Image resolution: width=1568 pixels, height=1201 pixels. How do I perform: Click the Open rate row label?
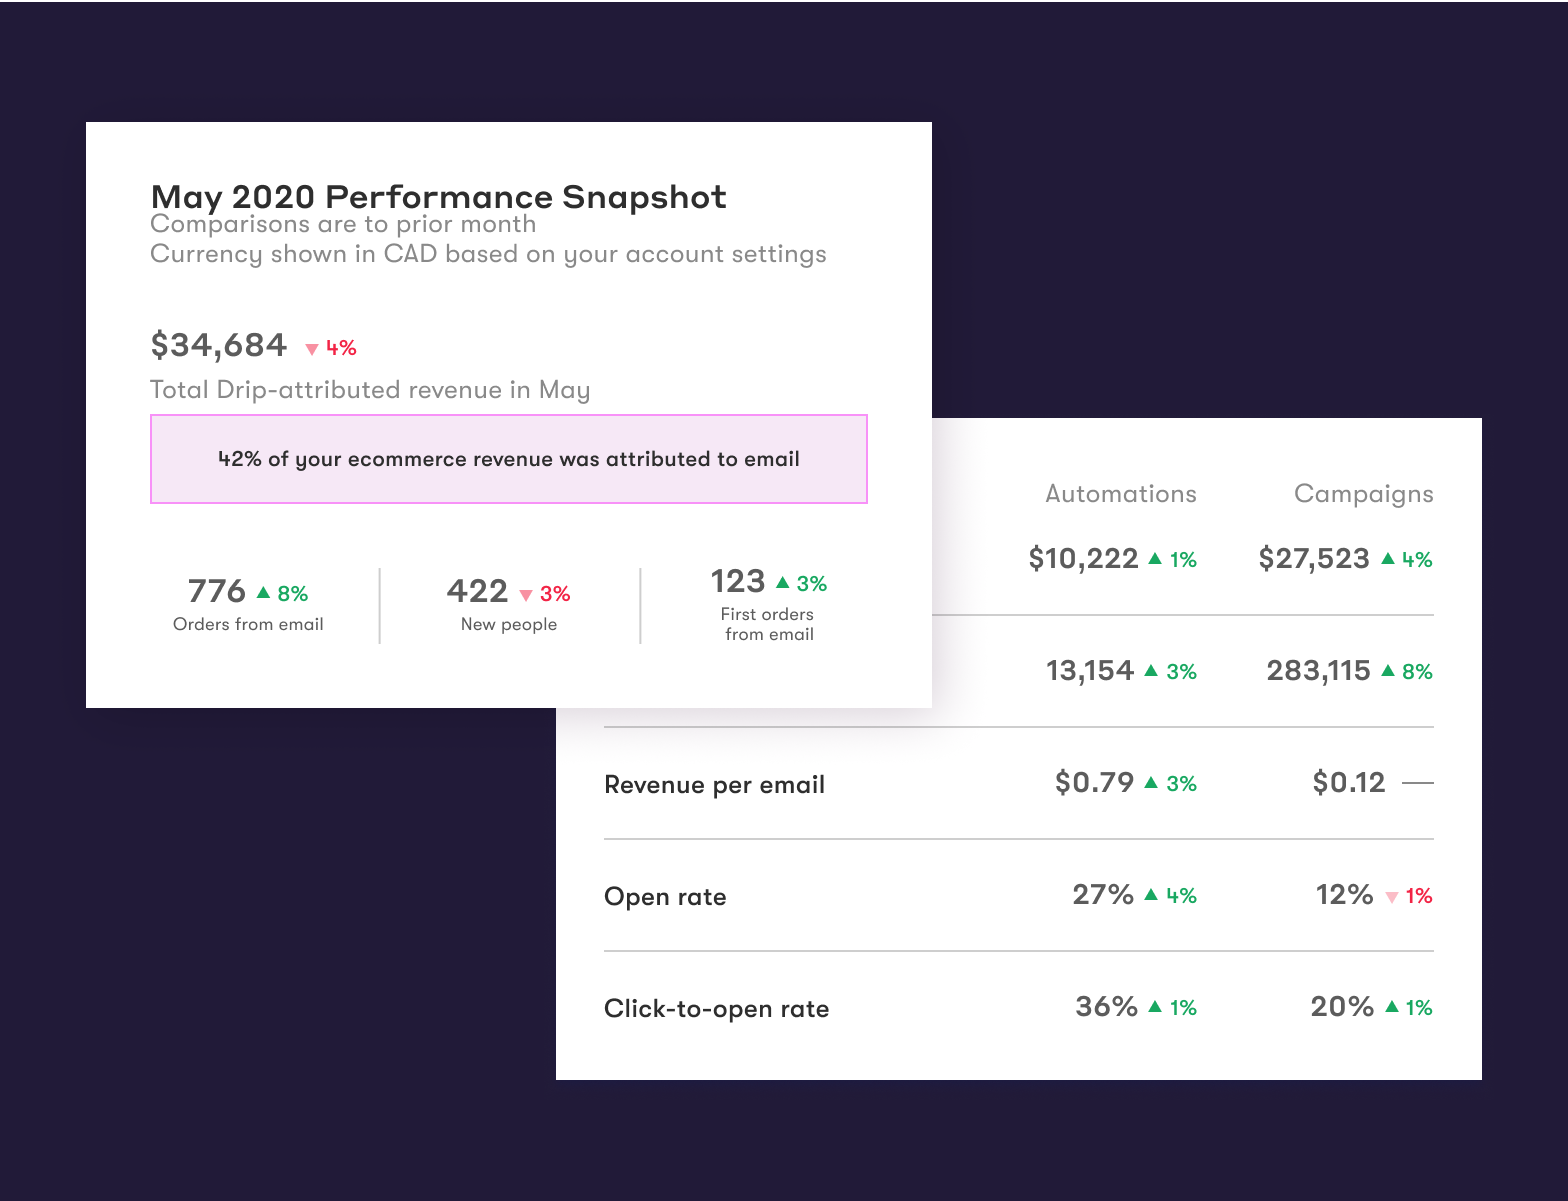click(x=665, y=897)
